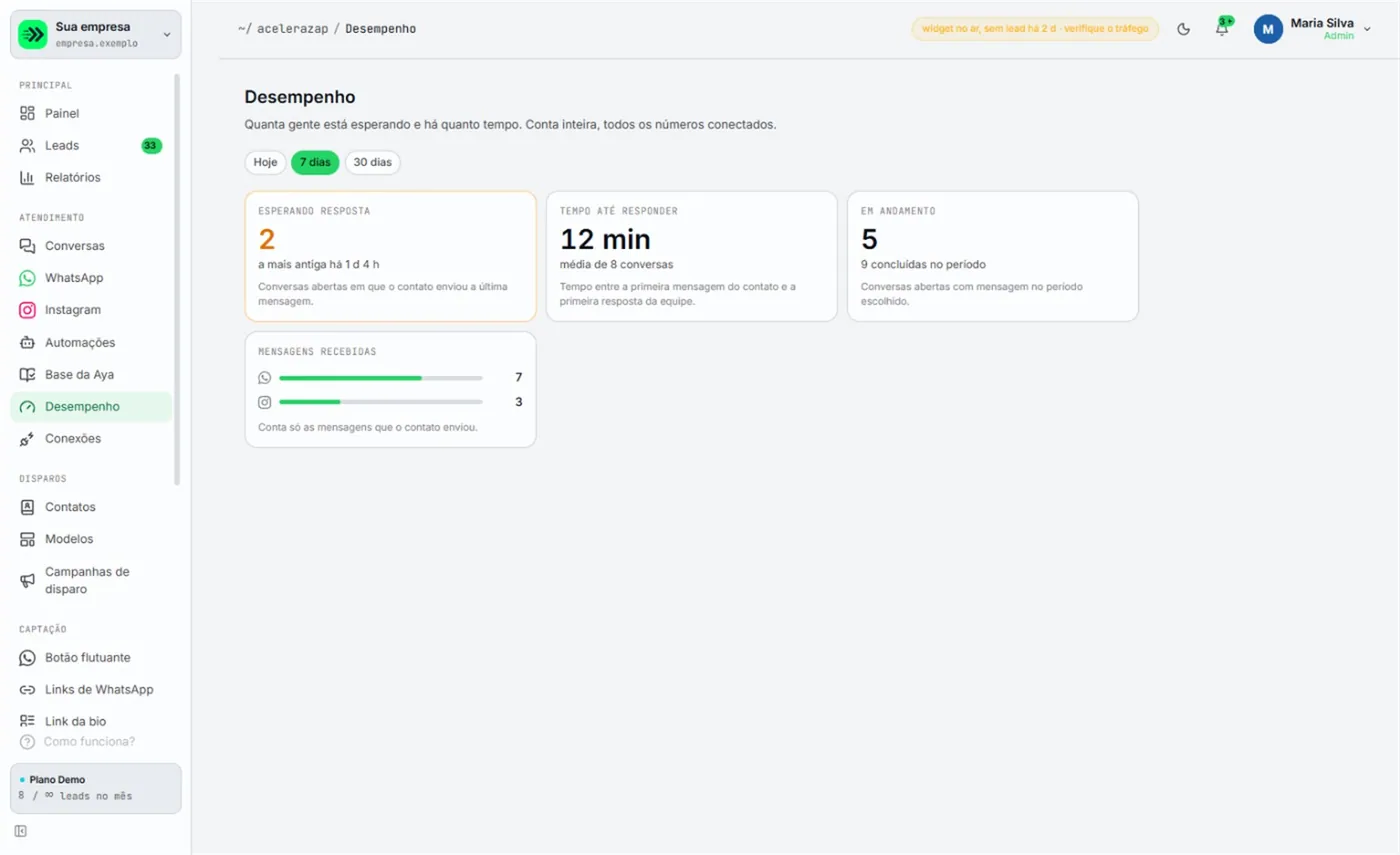Viewport: 1400px width, 855px height.
Task: Click the Conversas chat bubbles icon
Action: [x=28, y=245]
